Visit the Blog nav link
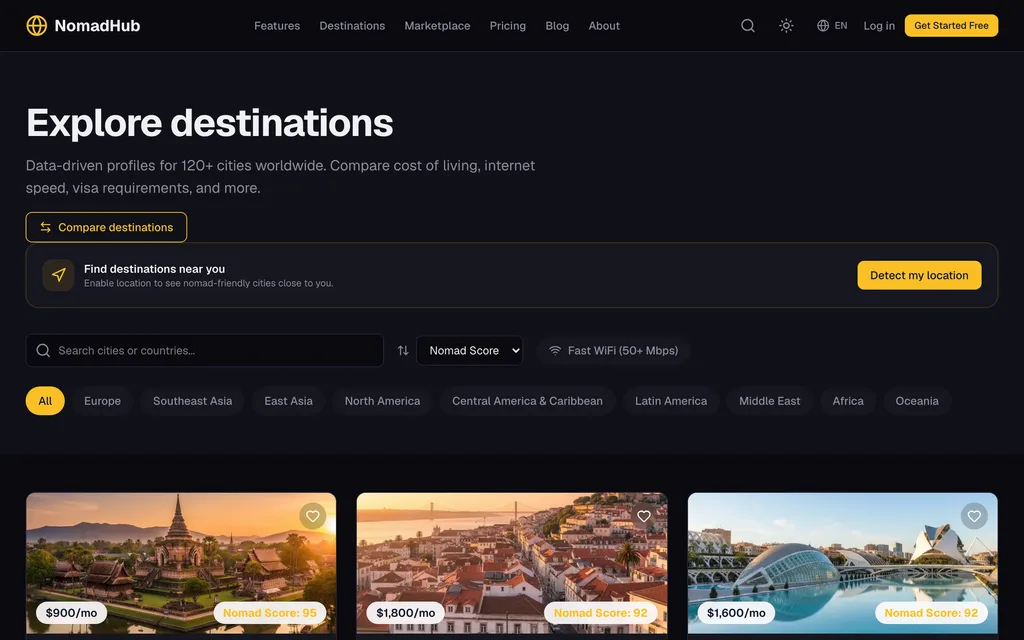The height and width of the screenshot is (640, 1024). click(x=557, y=25)
